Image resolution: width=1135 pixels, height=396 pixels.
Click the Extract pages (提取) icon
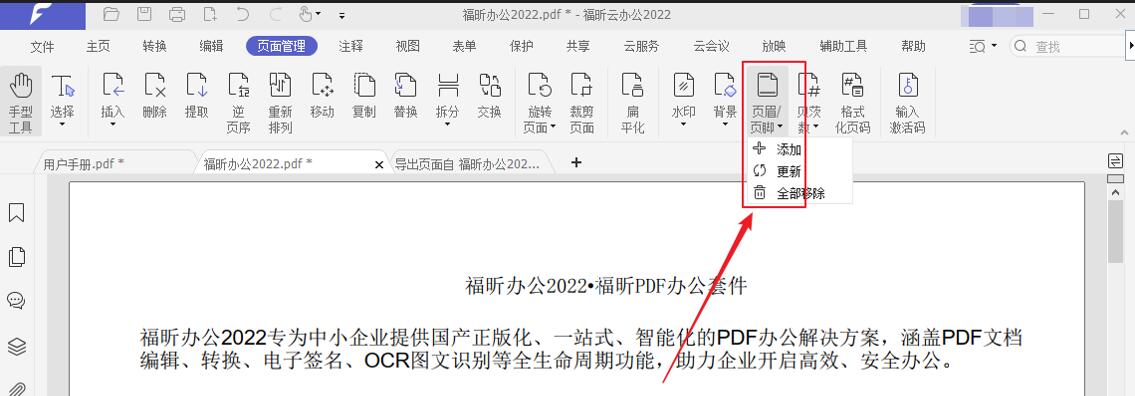(x=197, y=86)
